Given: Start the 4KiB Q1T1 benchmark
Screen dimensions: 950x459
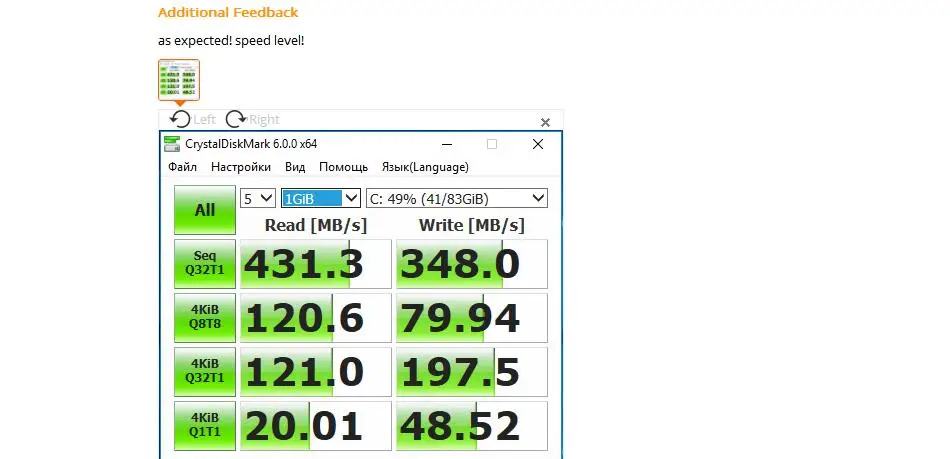Looking at the screenshot, I should pos(205,426).
